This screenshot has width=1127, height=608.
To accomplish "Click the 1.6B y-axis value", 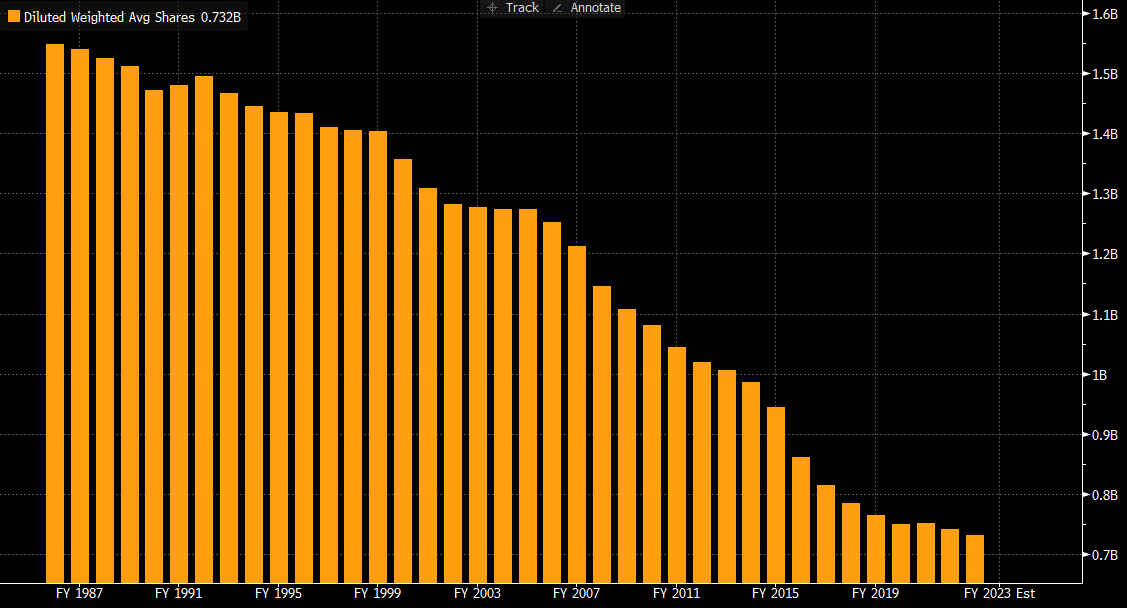I will (1105, 14).
